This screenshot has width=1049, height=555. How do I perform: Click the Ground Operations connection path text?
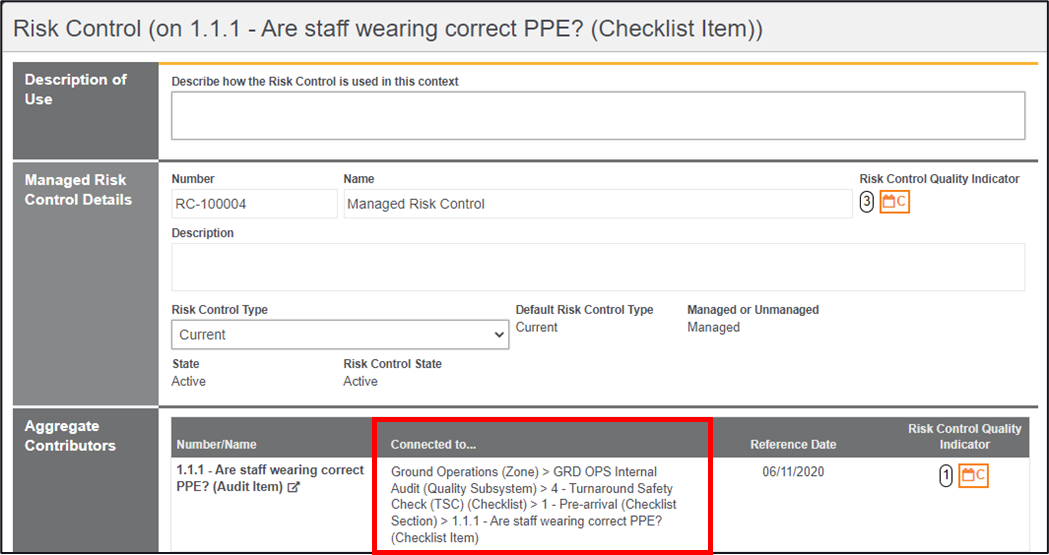532,504
